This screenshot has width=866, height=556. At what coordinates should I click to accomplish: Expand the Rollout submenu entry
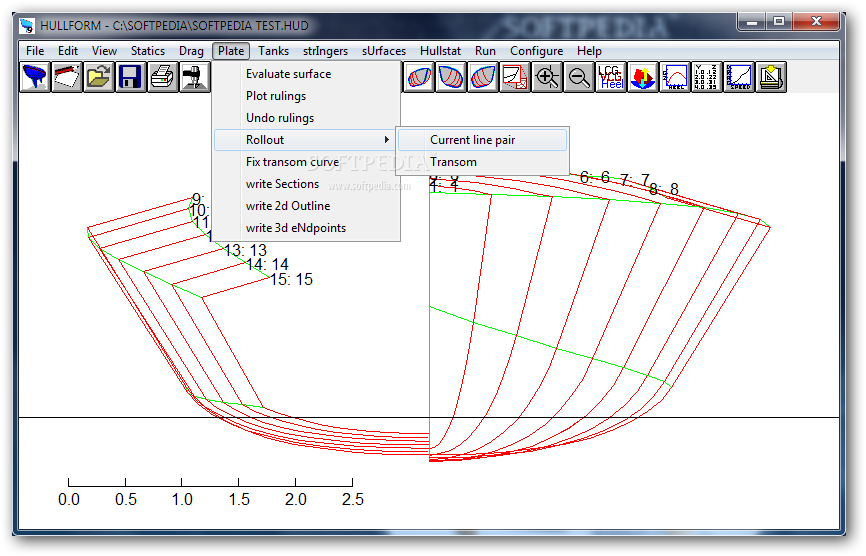click(307, 140)
